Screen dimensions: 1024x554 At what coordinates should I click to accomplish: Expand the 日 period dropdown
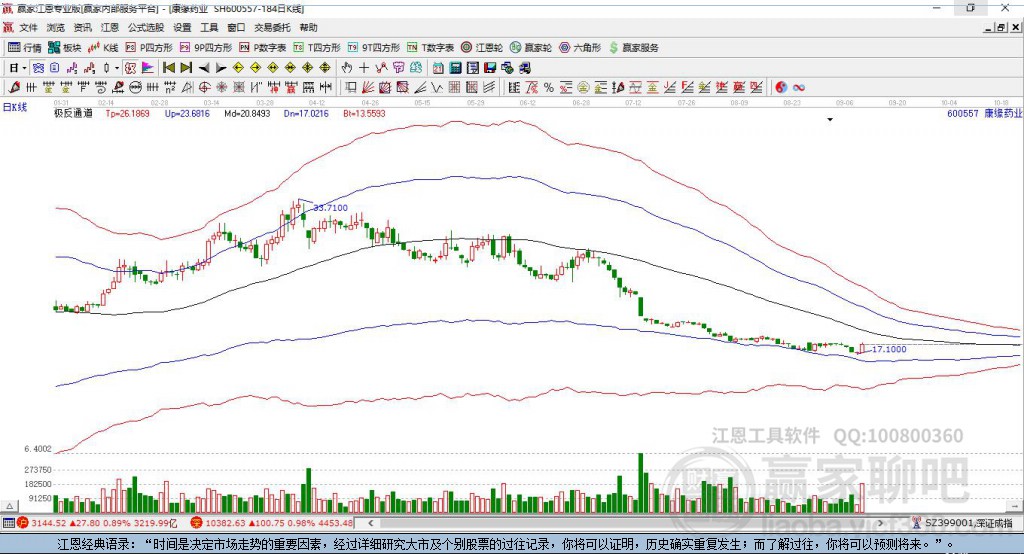[x=24, y=68]
